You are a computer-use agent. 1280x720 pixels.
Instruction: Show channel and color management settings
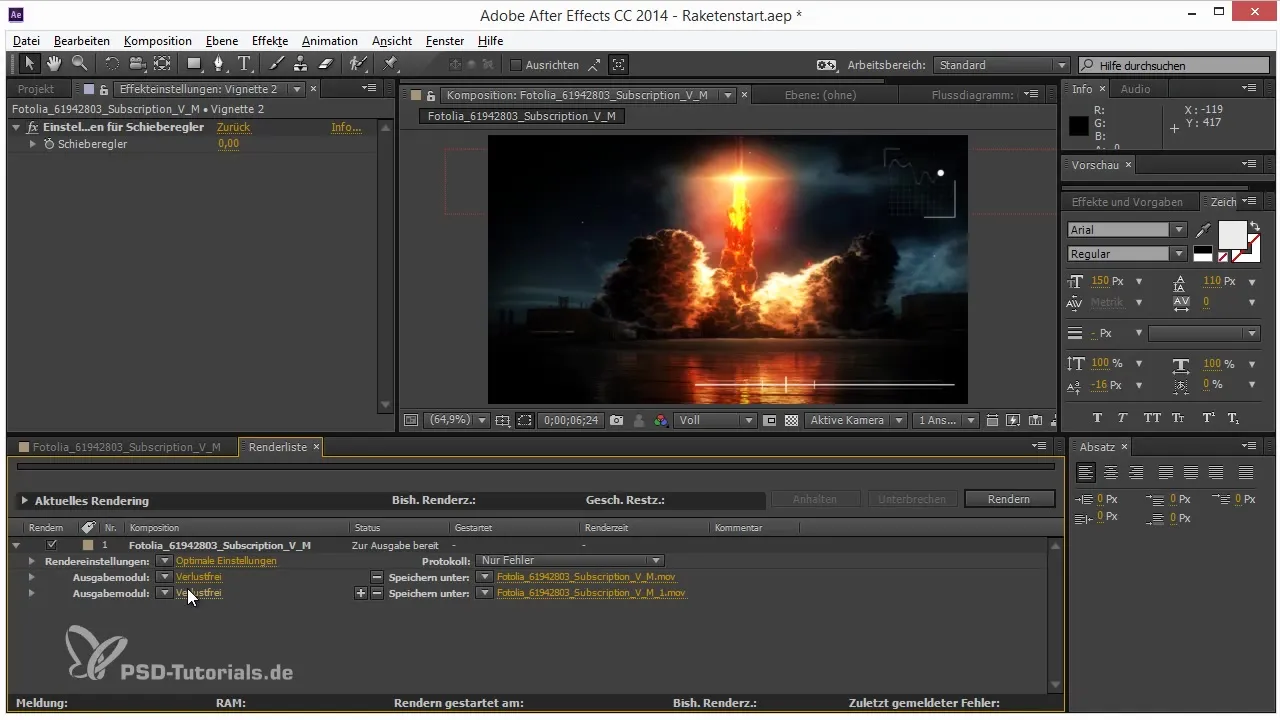tap(660, 421)
